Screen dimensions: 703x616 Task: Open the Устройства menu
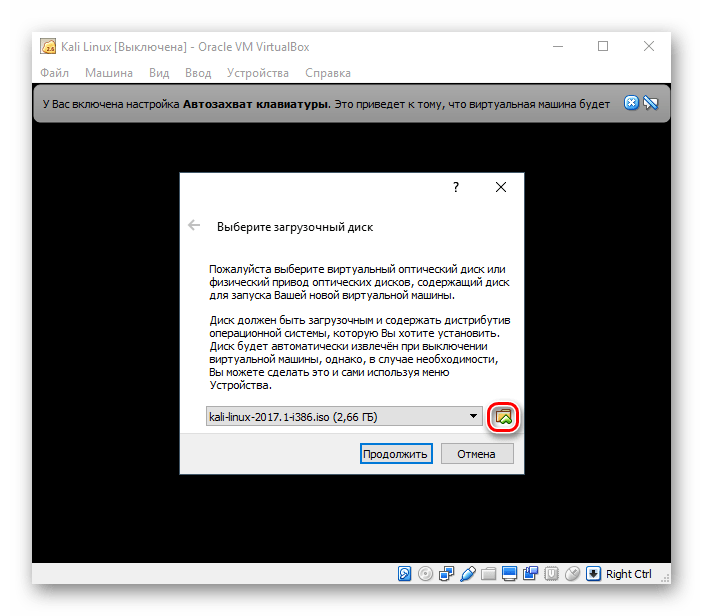click(x=257, y=73)
